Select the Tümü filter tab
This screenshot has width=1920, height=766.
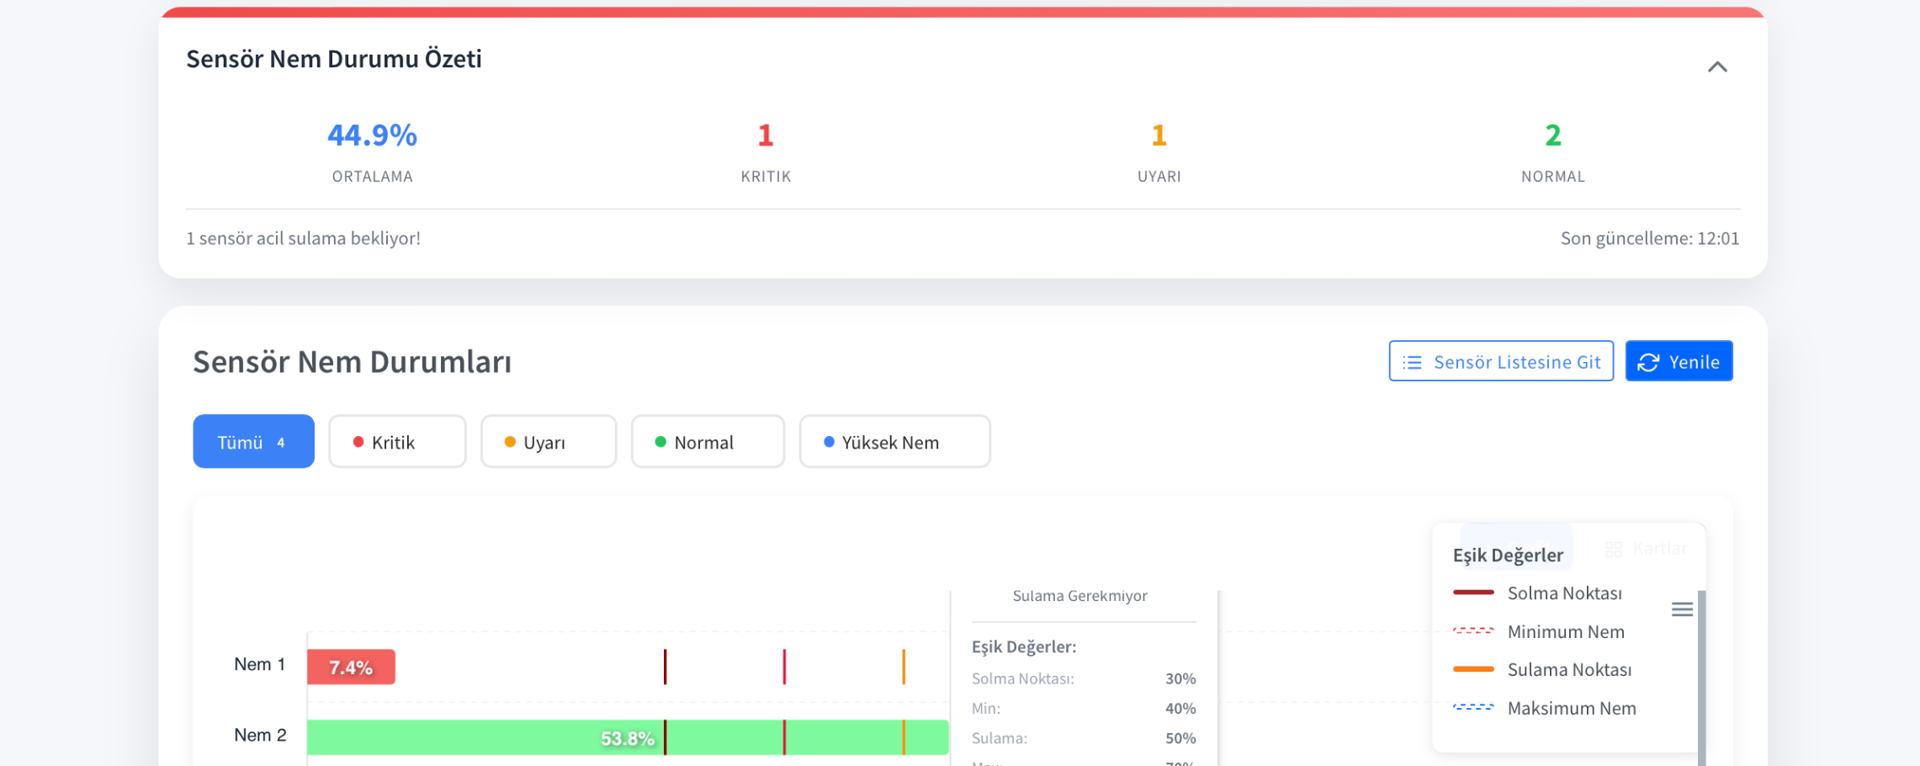click(253, 442)
